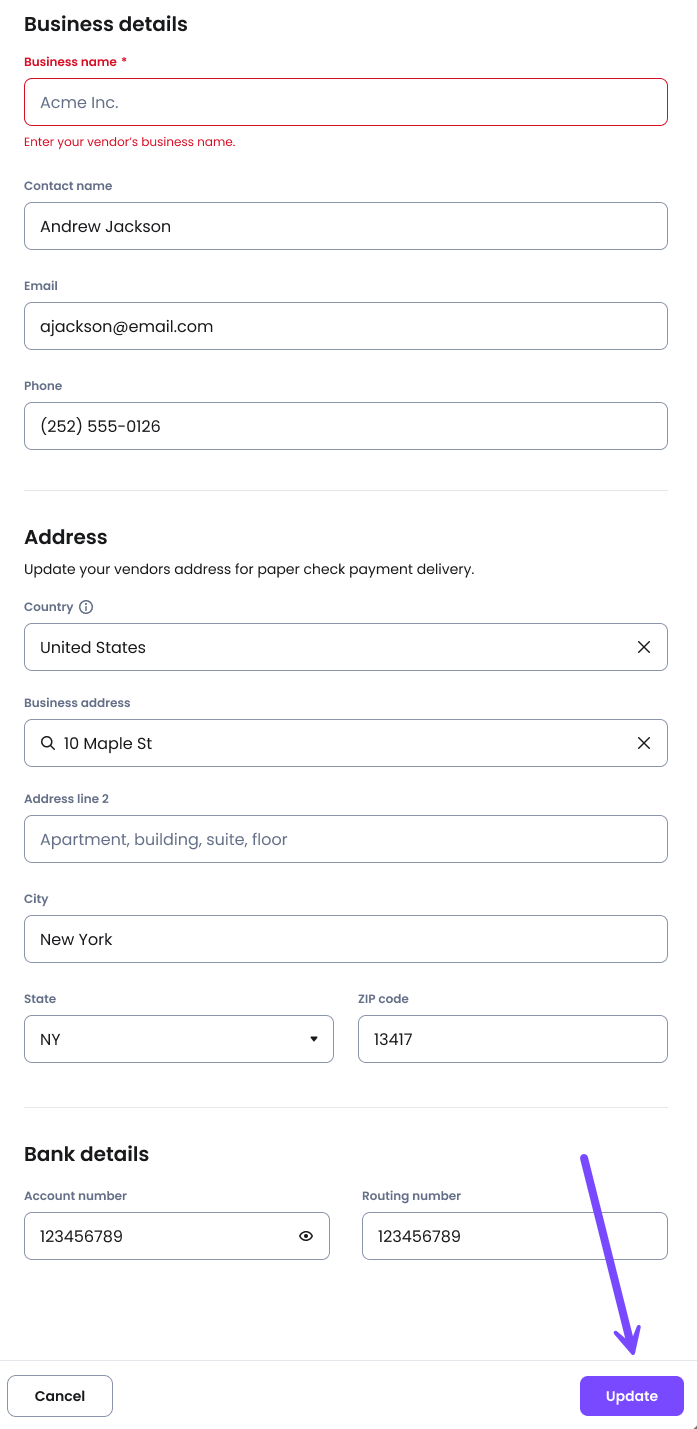
Task: Select the Phone number field
Action: (345, 426)
